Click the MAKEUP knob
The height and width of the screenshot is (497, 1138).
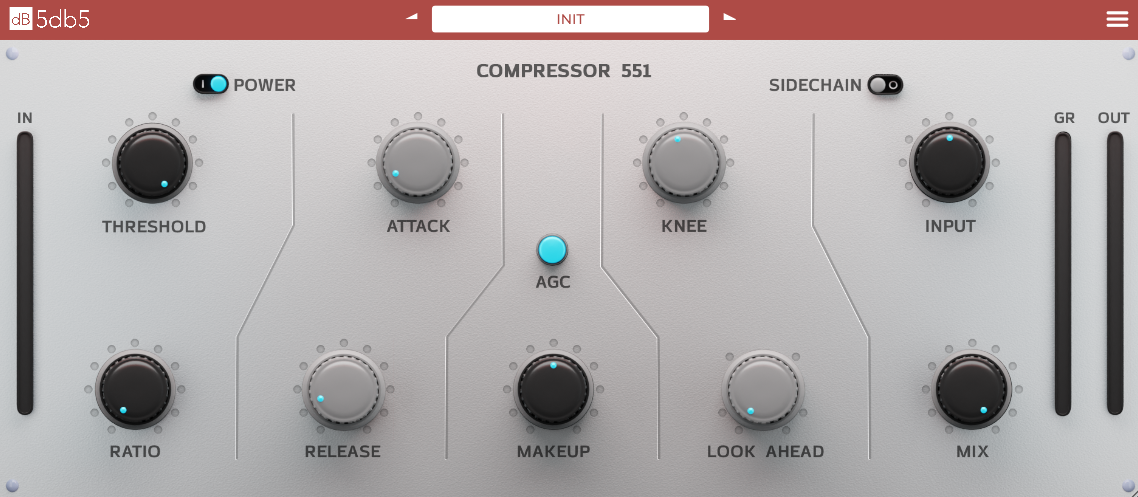point(553,390)
